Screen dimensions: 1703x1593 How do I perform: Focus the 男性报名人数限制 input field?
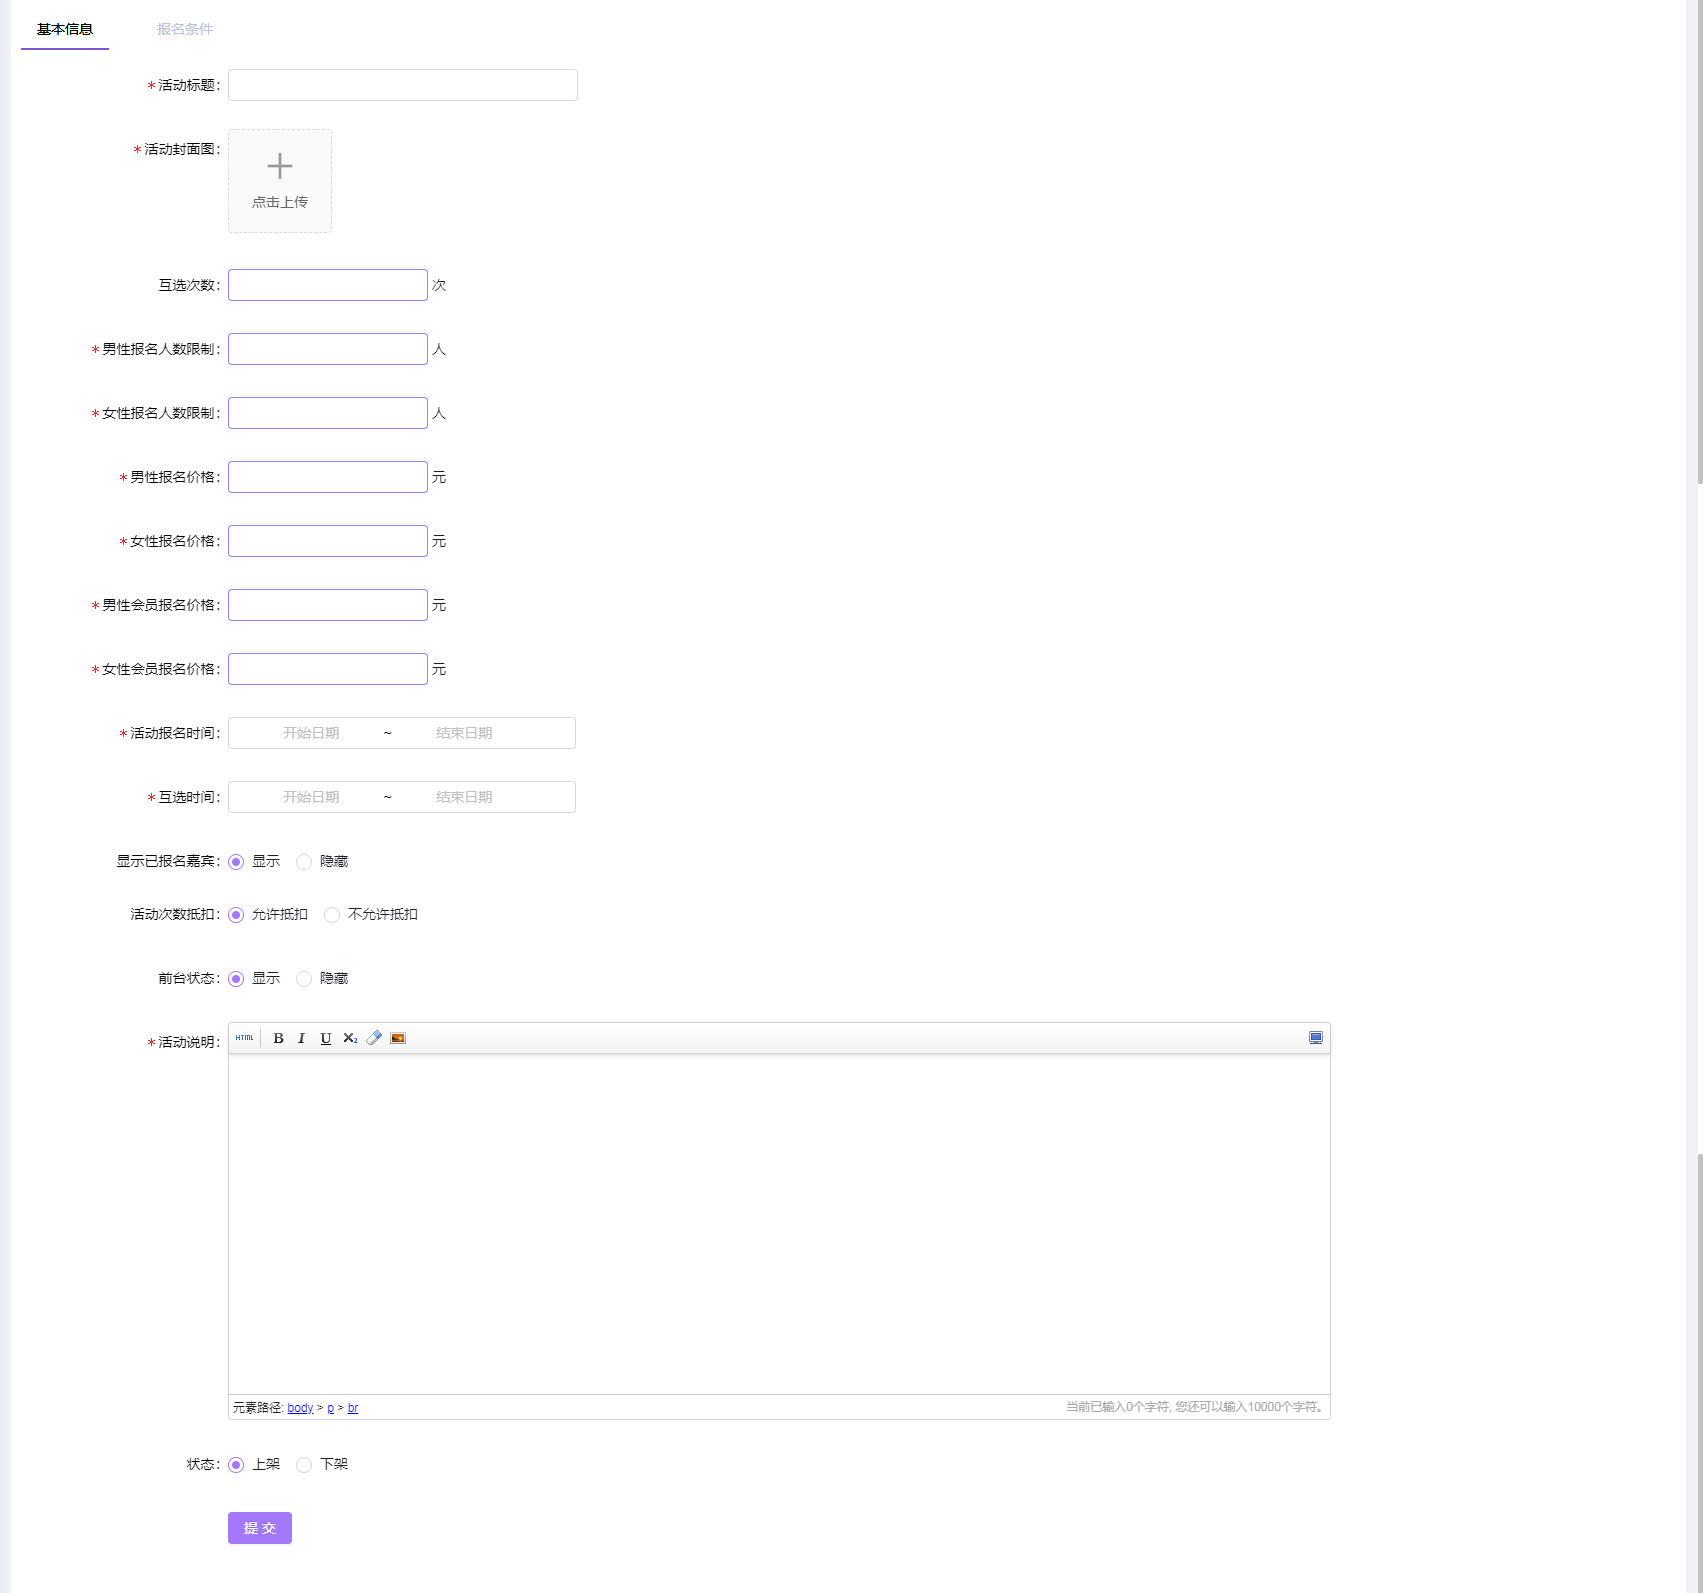click(x=328, y=349)
